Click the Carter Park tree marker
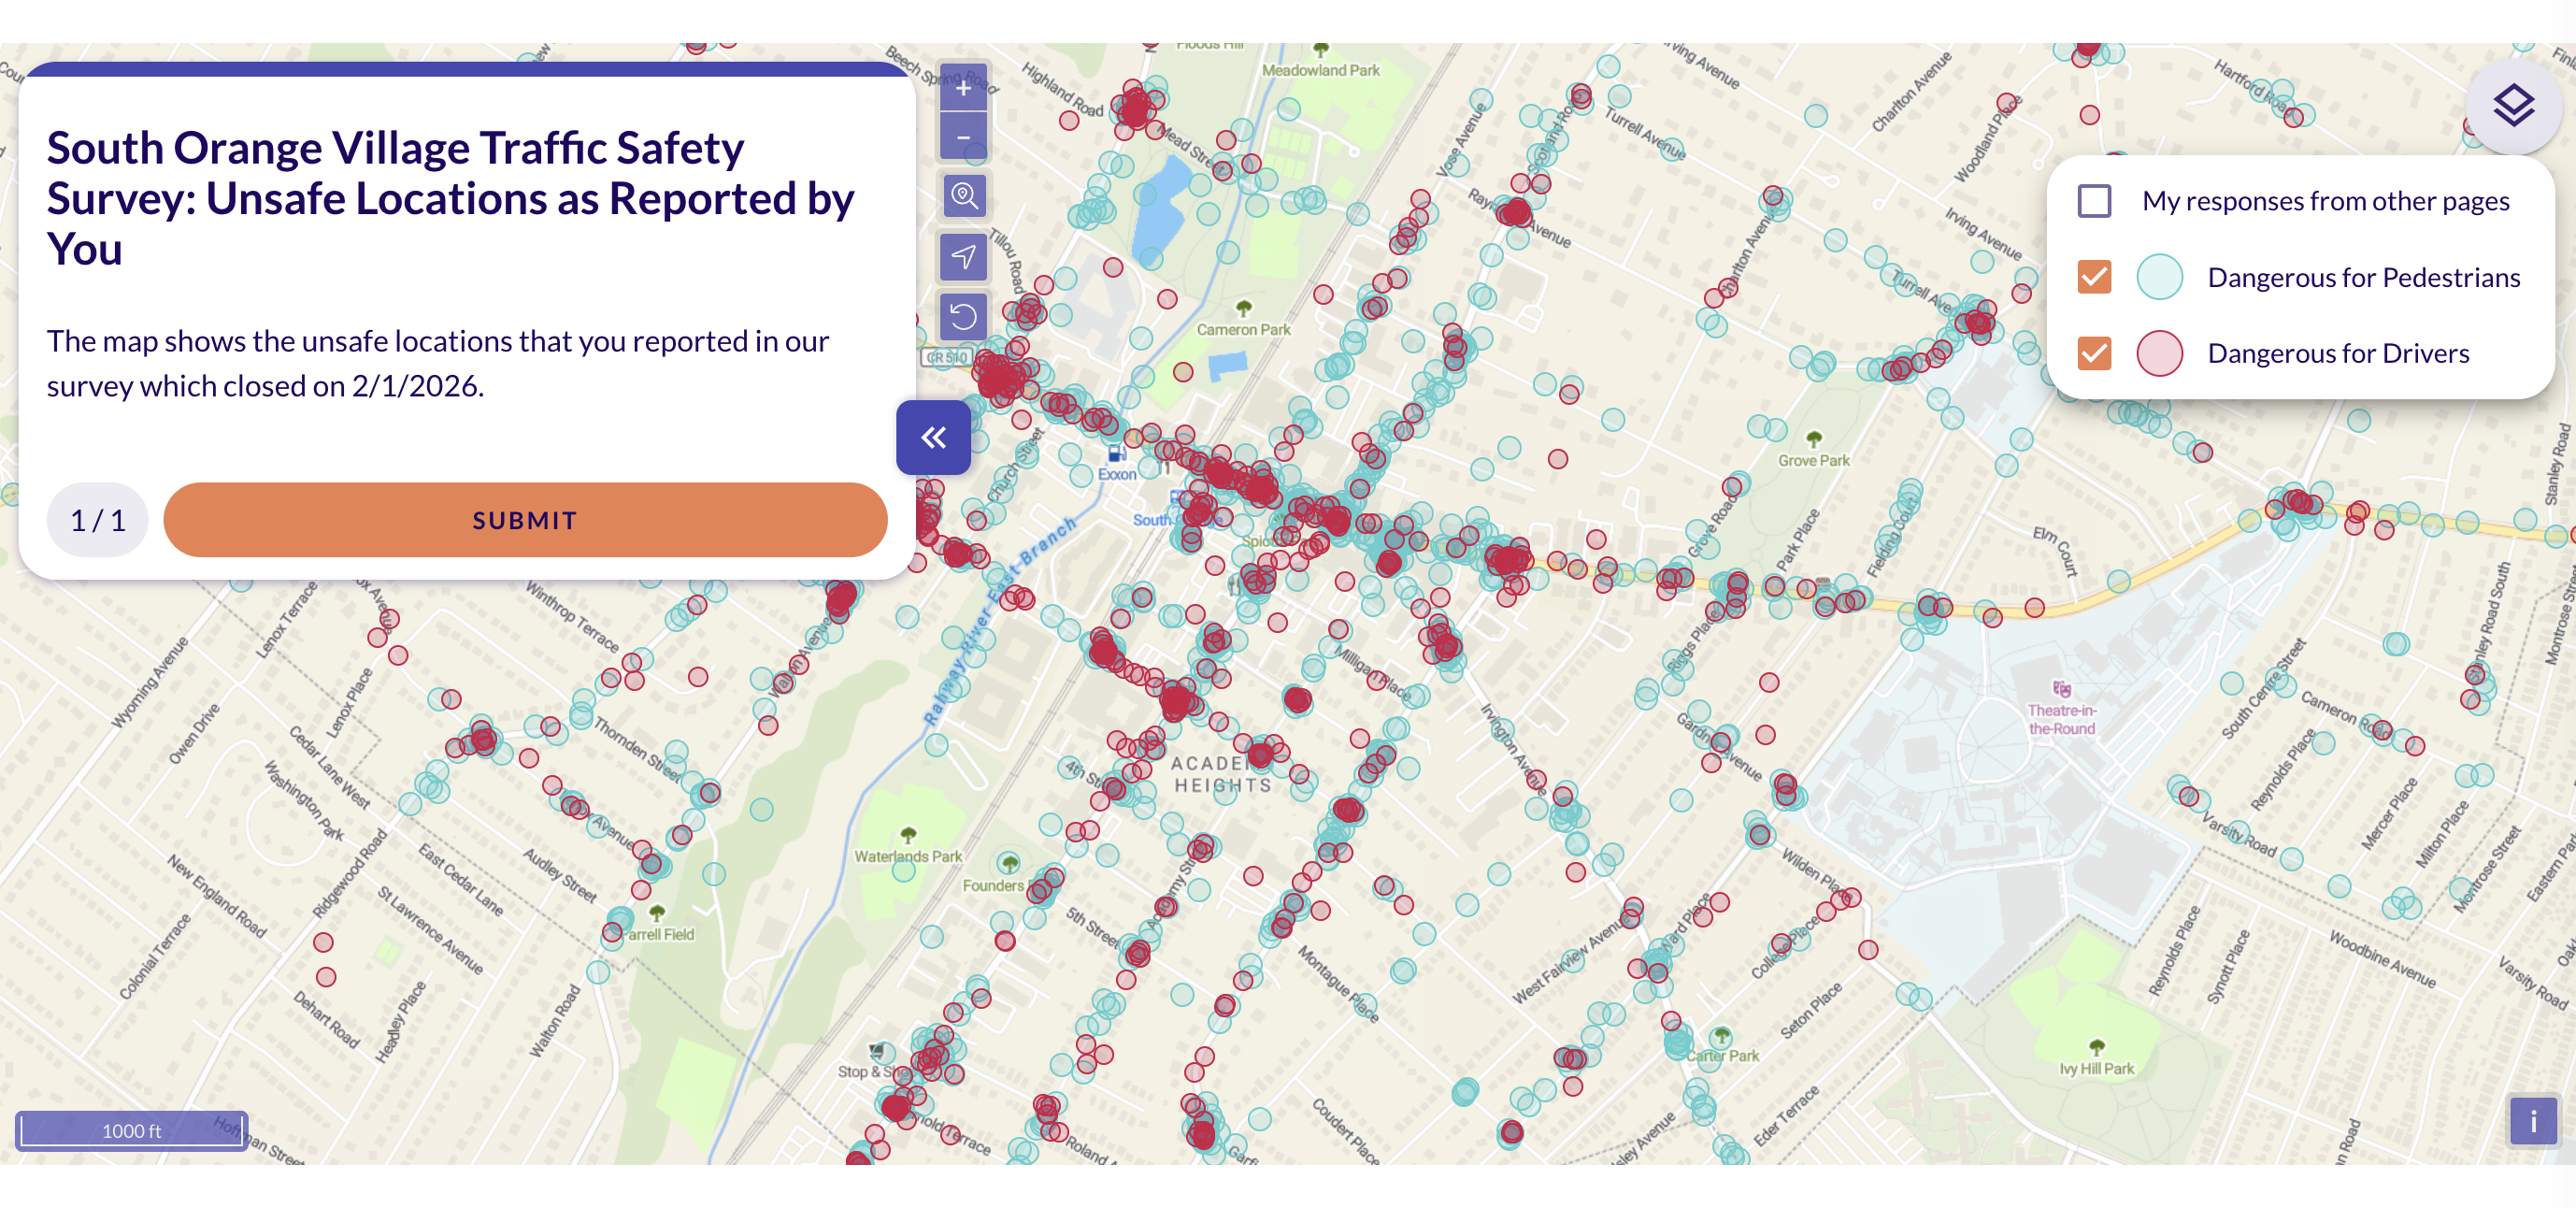This screenshot has width=2576, height=1208. [1721, 1035]
